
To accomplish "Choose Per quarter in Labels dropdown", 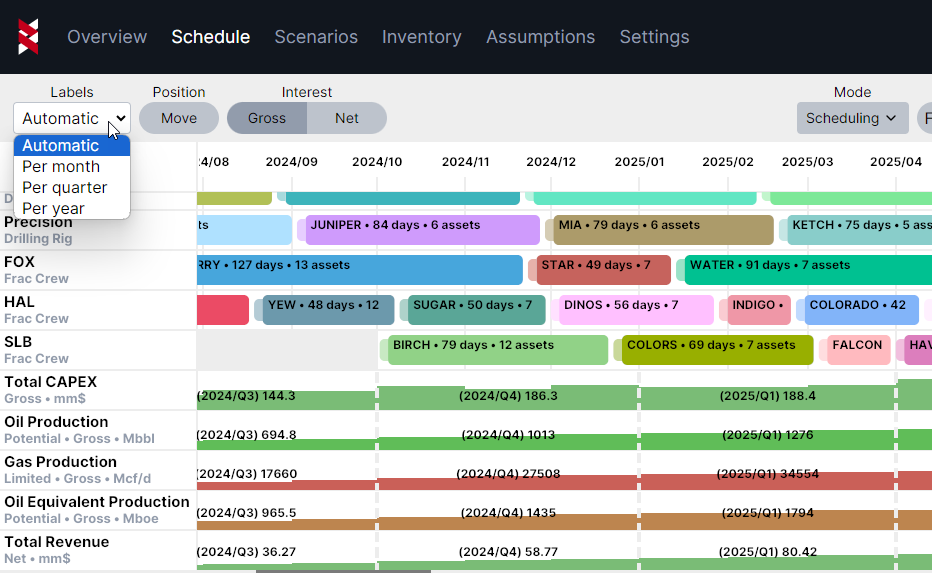I will 64,188.
